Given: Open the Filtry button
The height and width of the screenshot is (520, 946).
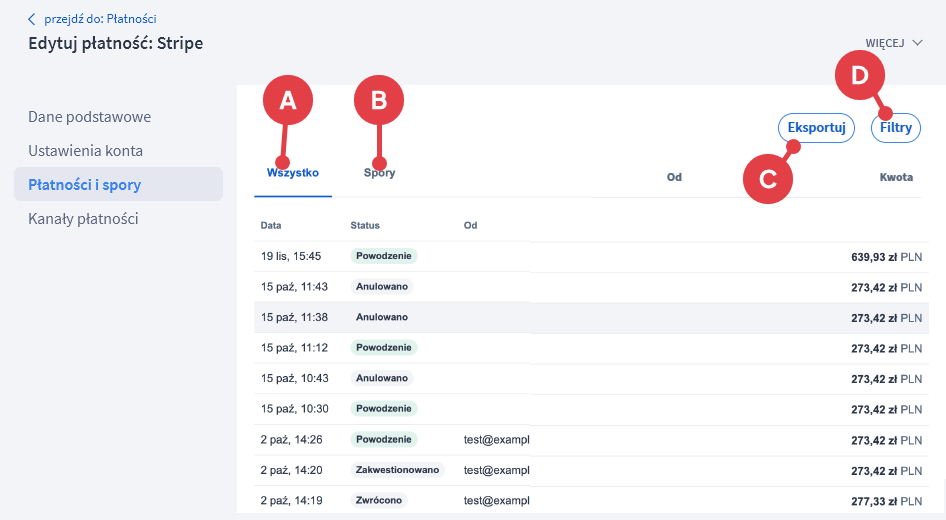Looking at the screenshot, I should point(895,128).
